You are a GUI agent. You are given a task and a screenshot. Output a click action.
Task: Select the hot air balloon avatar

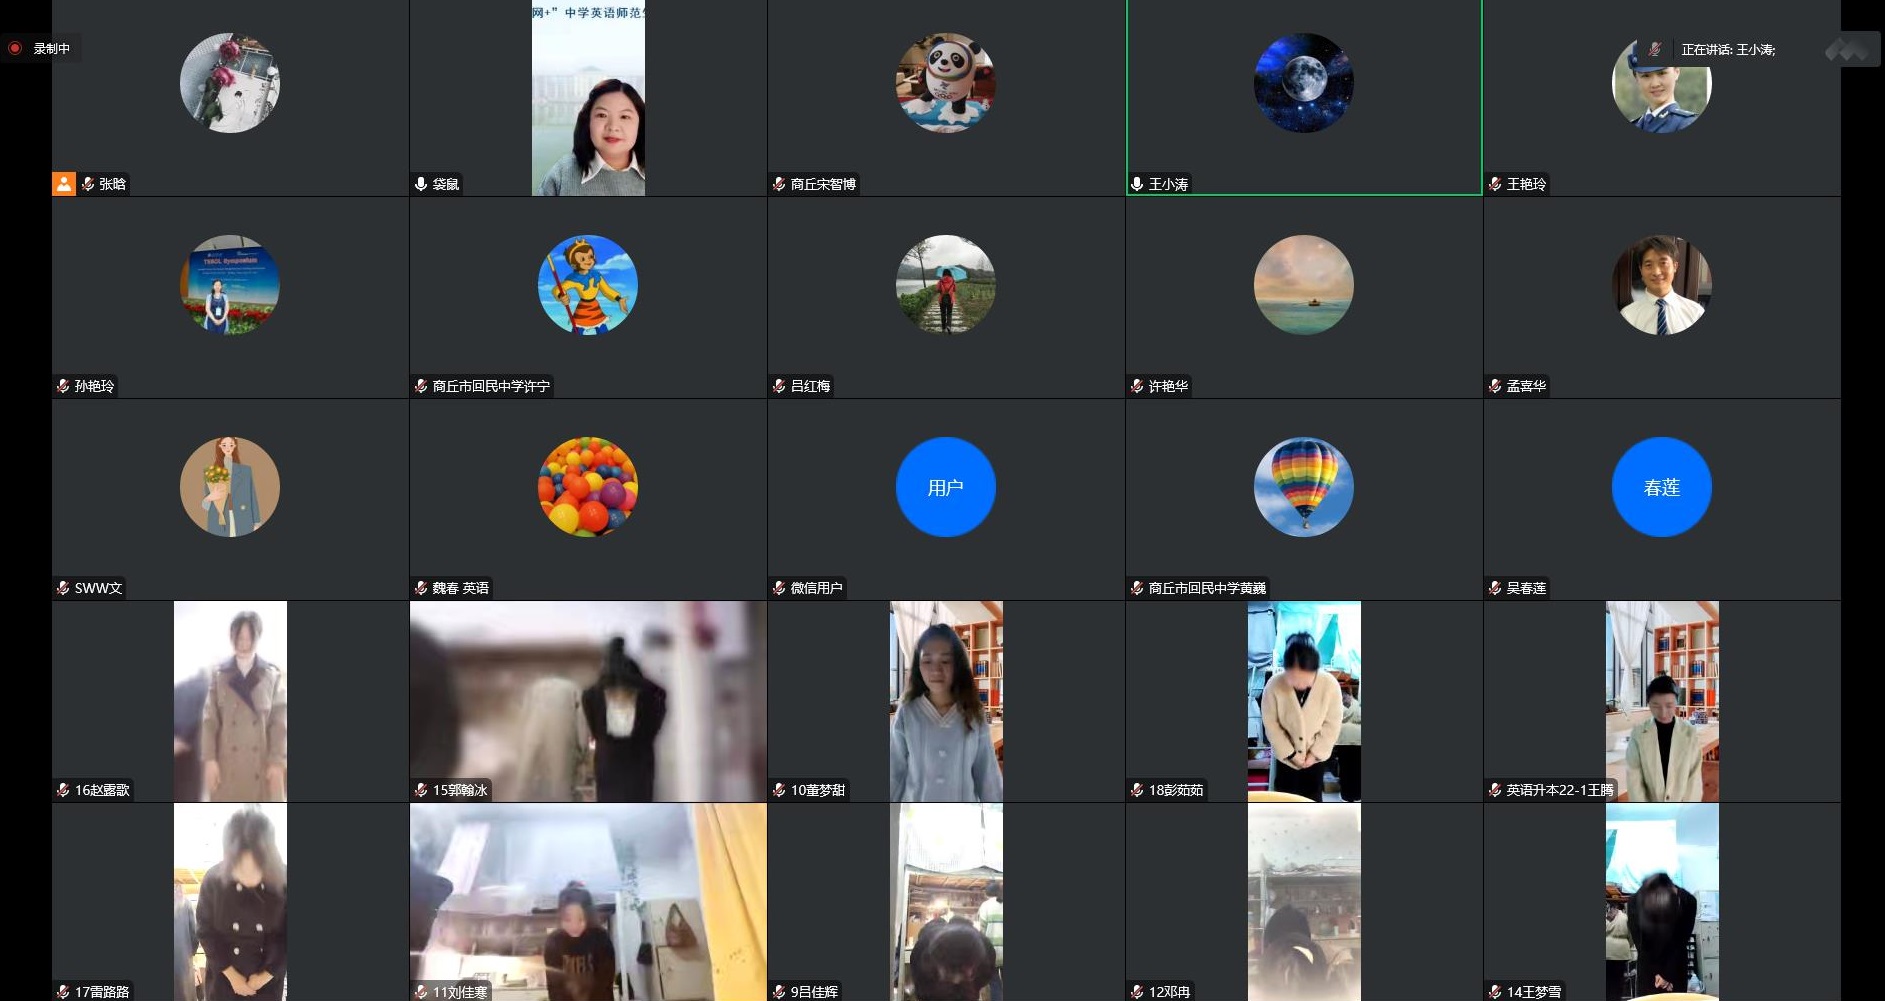(x=1303, y=487)
